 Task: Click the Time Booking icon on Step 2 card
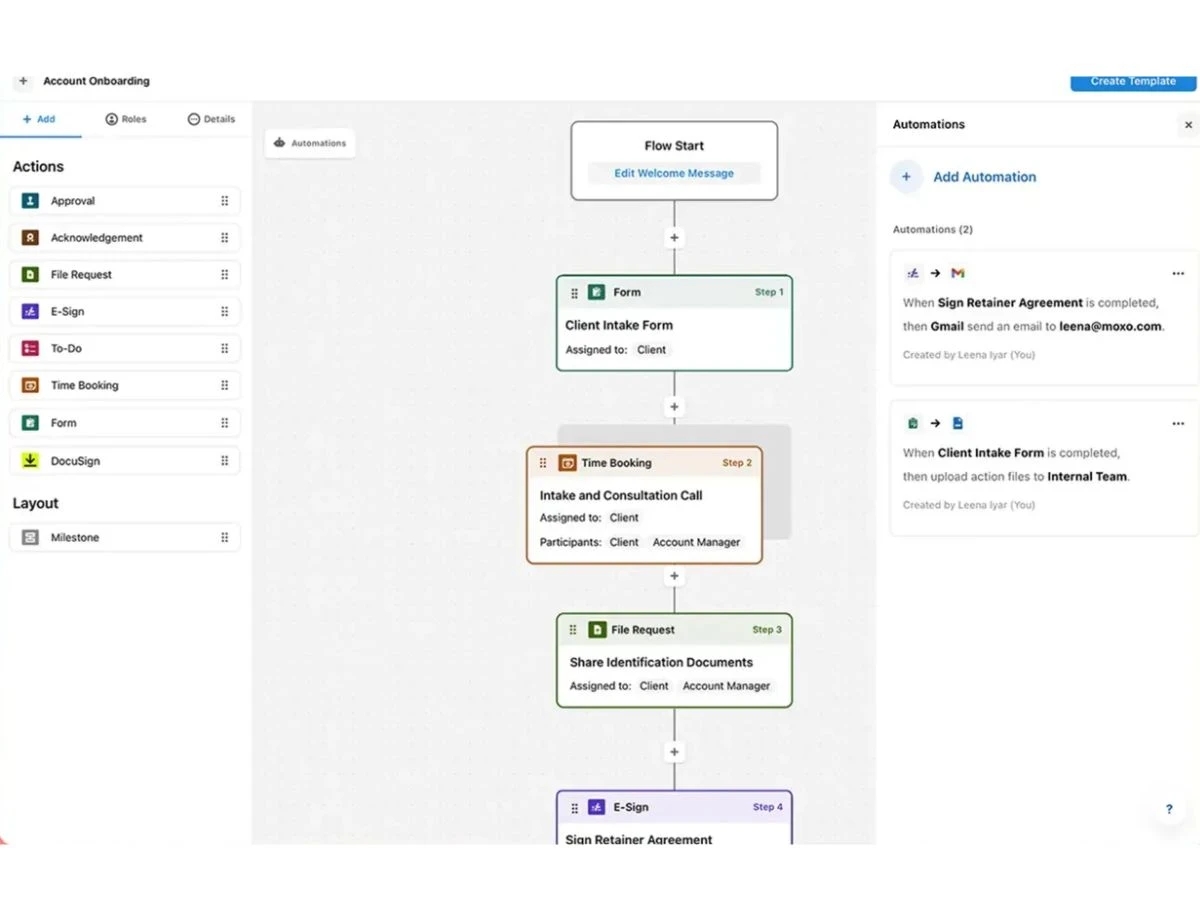567,463
